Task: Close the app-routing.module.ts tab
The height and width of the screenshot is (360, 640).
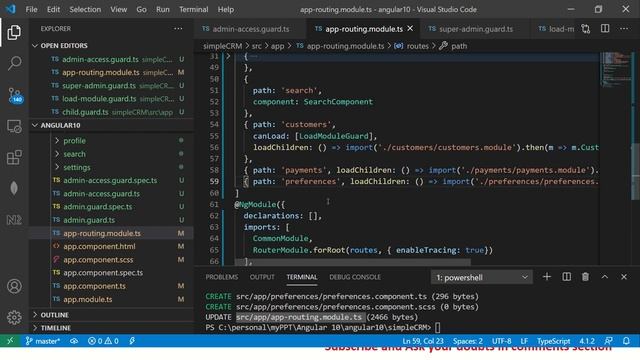Action: 410,29
